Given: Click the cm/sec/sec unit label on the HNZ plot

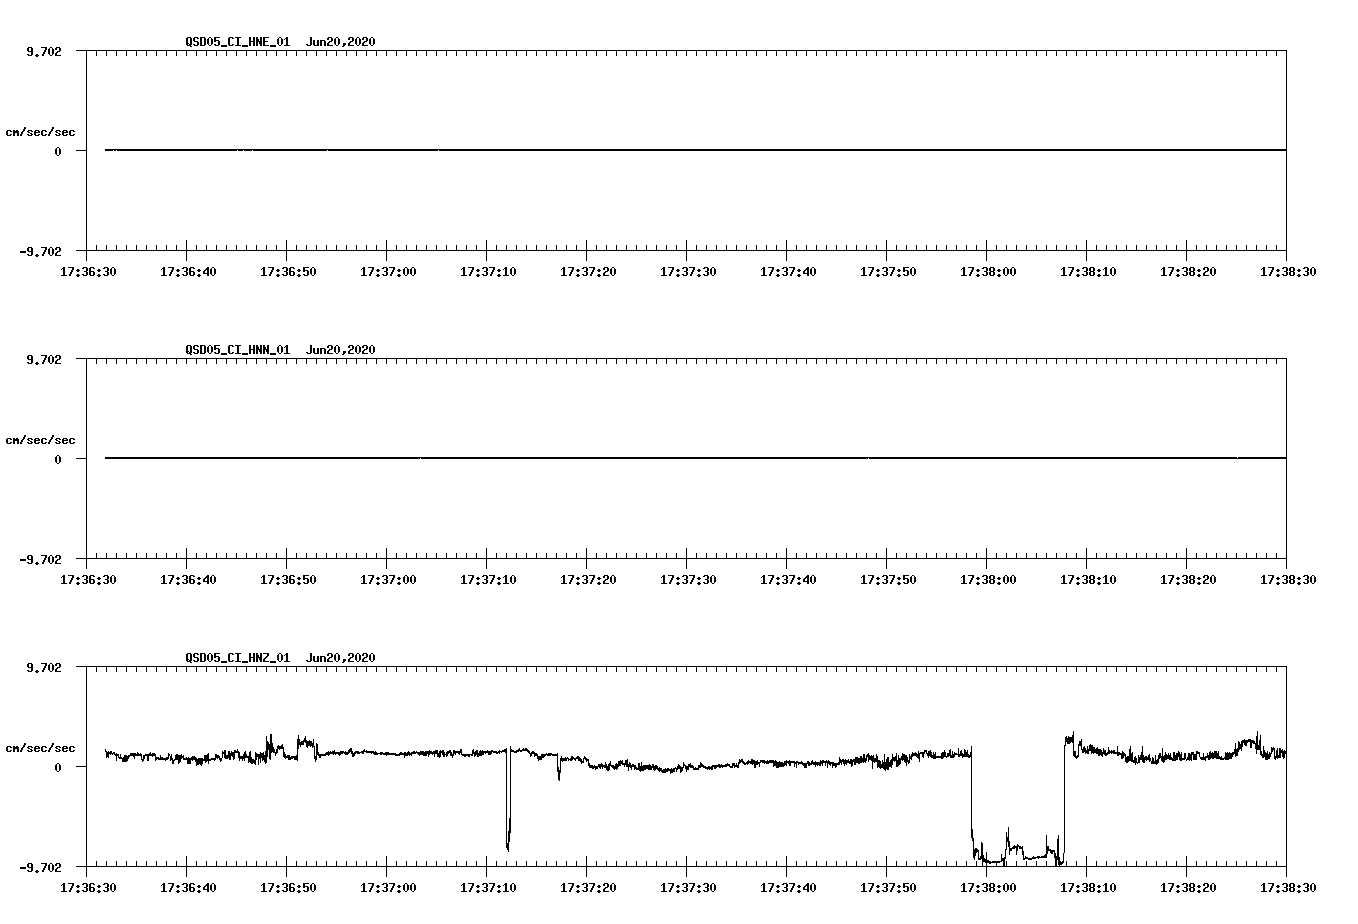Looking at the screenshot, I should [40, 748].
